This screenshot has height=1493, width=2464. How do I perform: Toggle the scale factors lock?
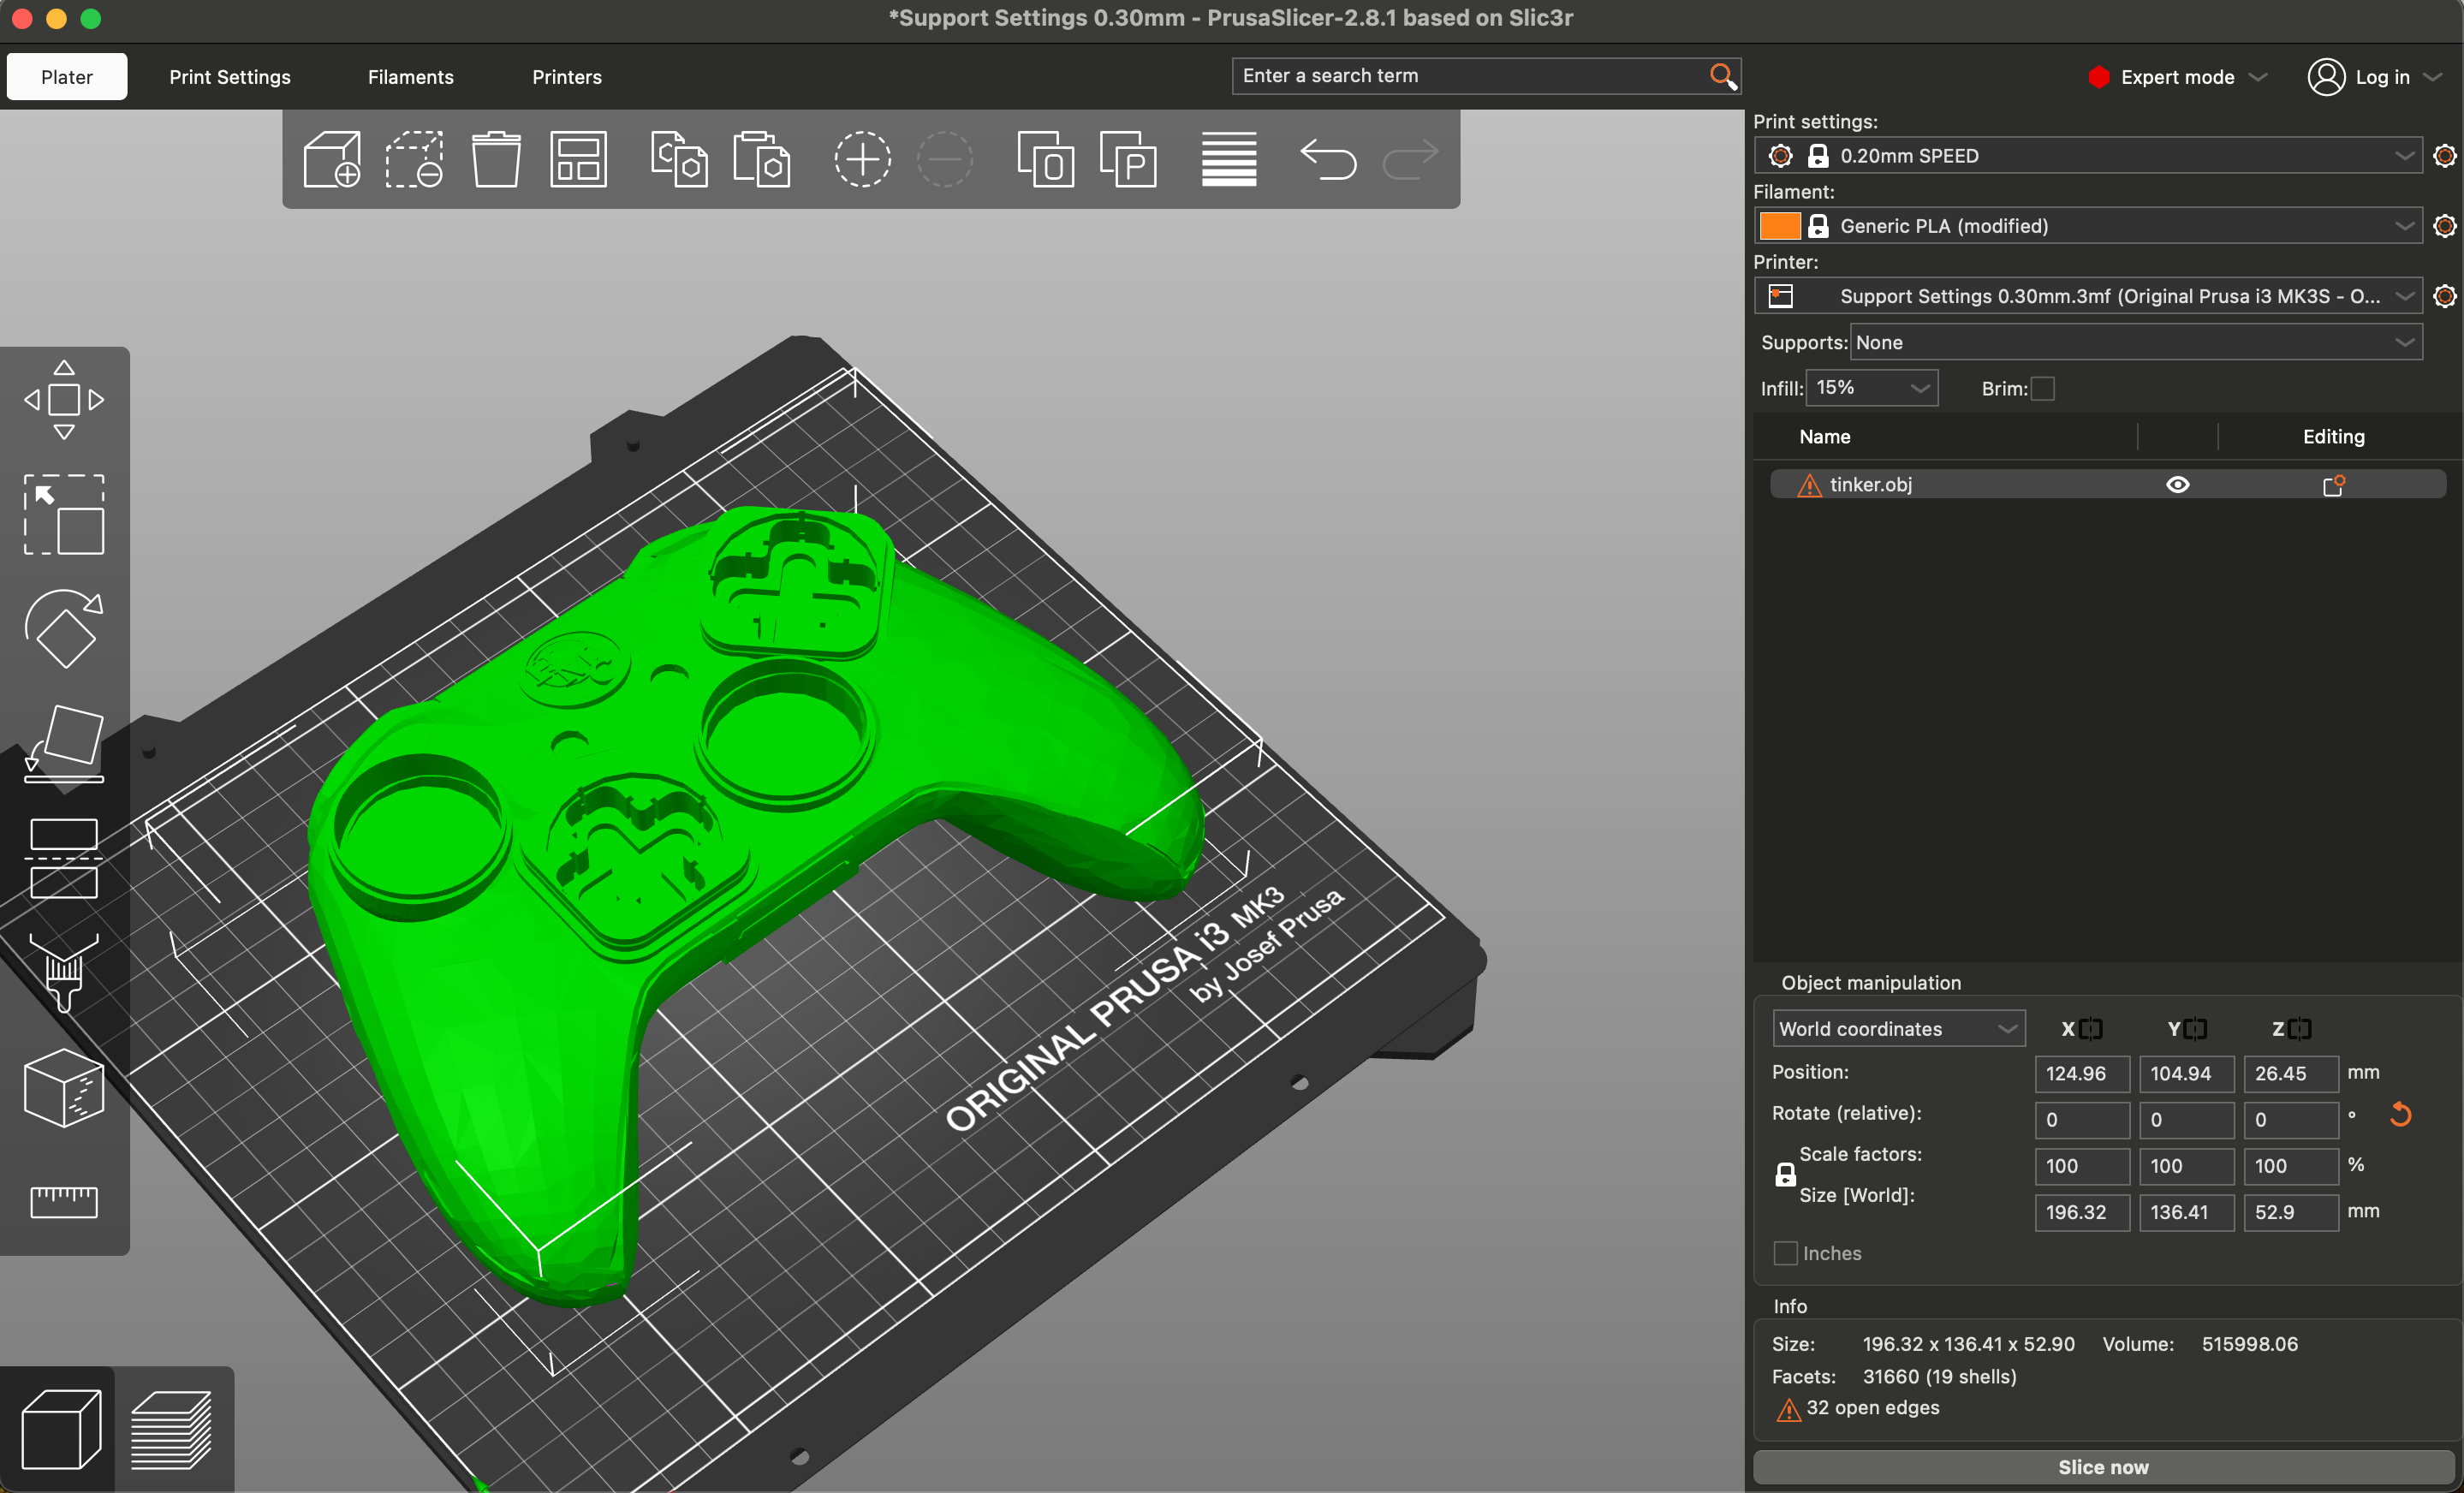coord(1785,1175)
